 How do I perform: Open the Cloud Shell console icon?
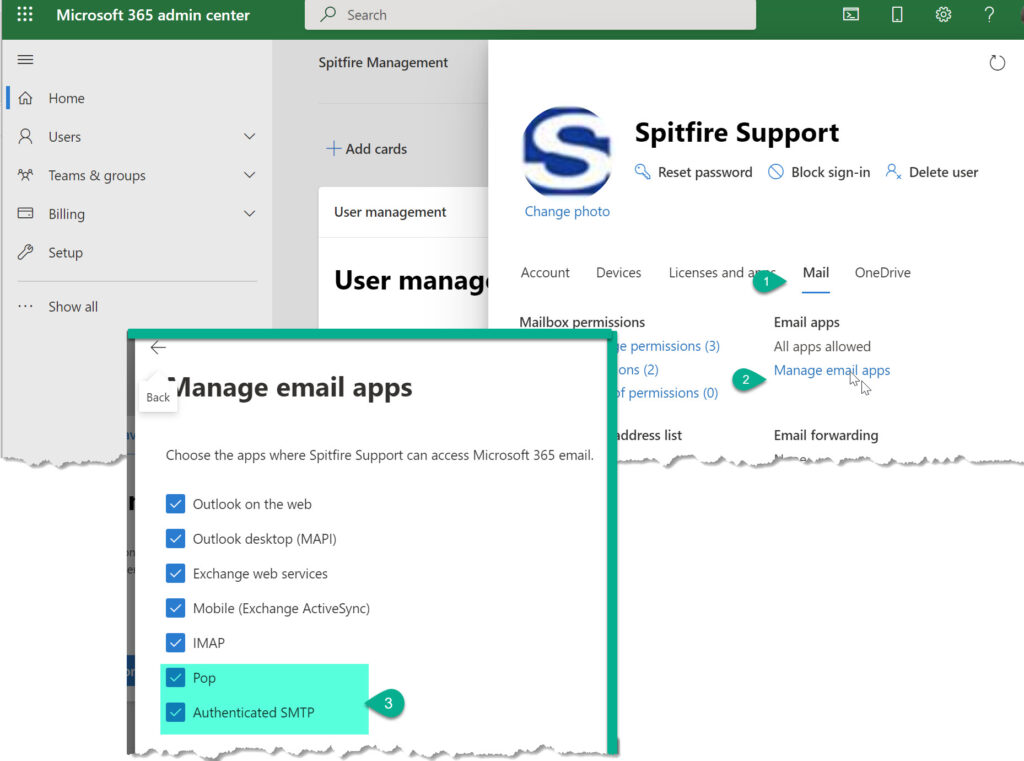851,14
